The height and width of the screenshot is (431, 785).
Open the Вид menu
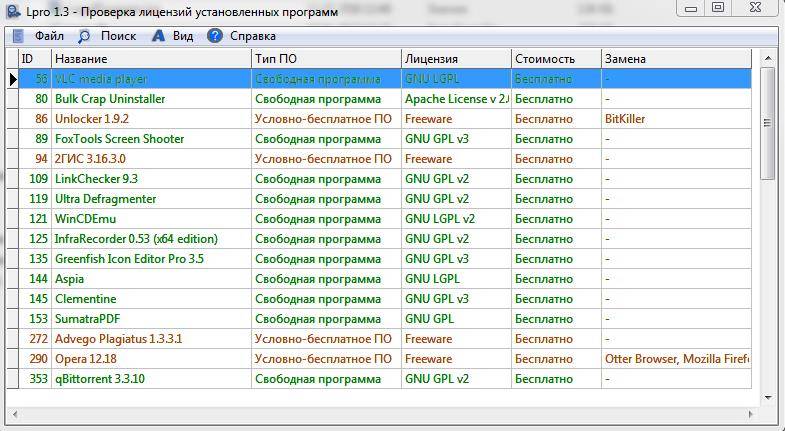pos(183,36)
